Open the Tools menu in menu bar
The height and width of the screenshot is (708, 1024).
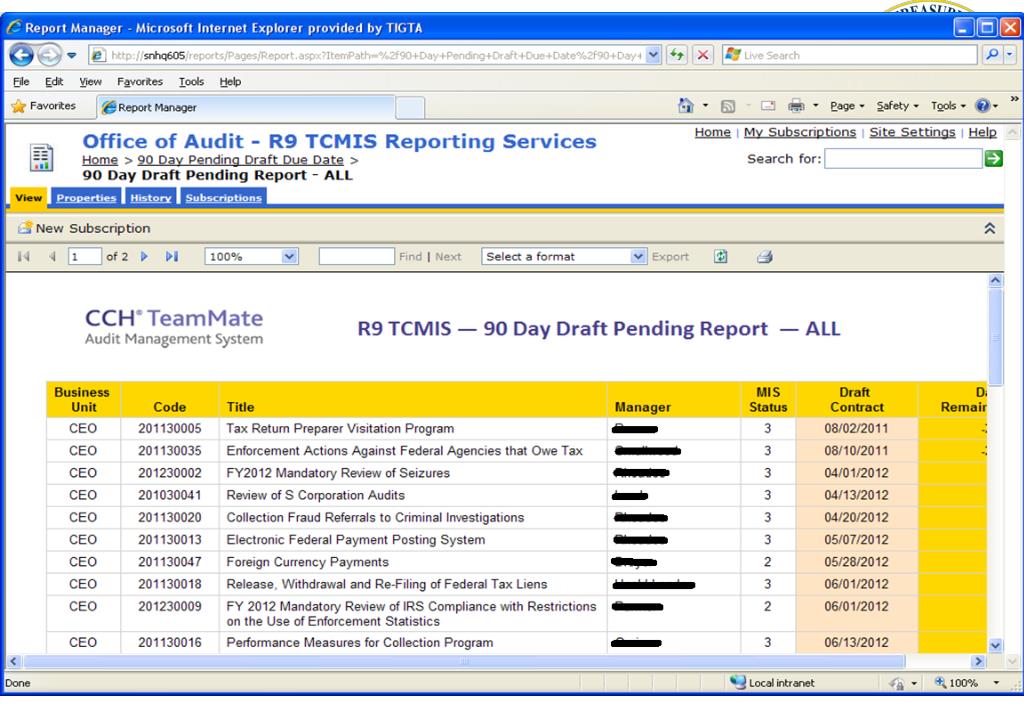191,82
